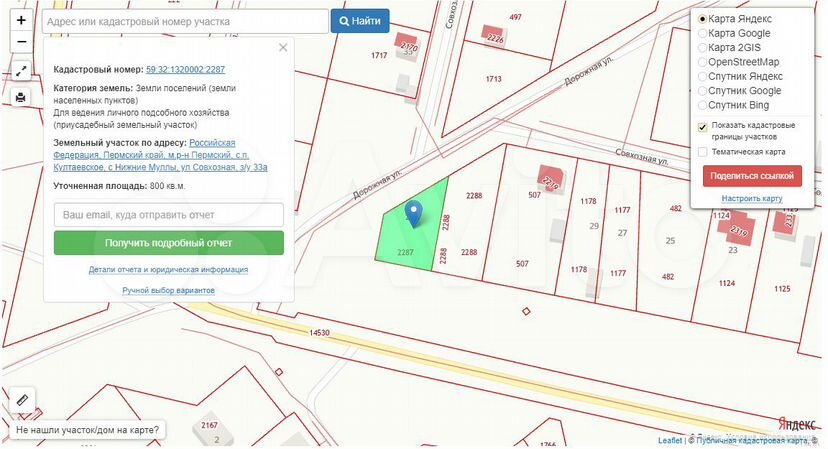Screen dimensions: 828x449
Task: Switch to OpenStreetMap layer
Action: point(703,62)
